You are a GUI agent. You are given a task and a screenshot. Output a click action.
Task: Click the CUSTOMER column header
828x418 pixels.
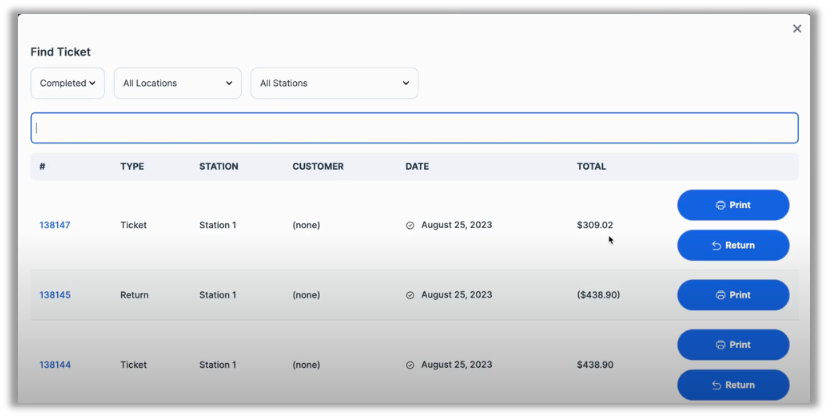point(318,166)
